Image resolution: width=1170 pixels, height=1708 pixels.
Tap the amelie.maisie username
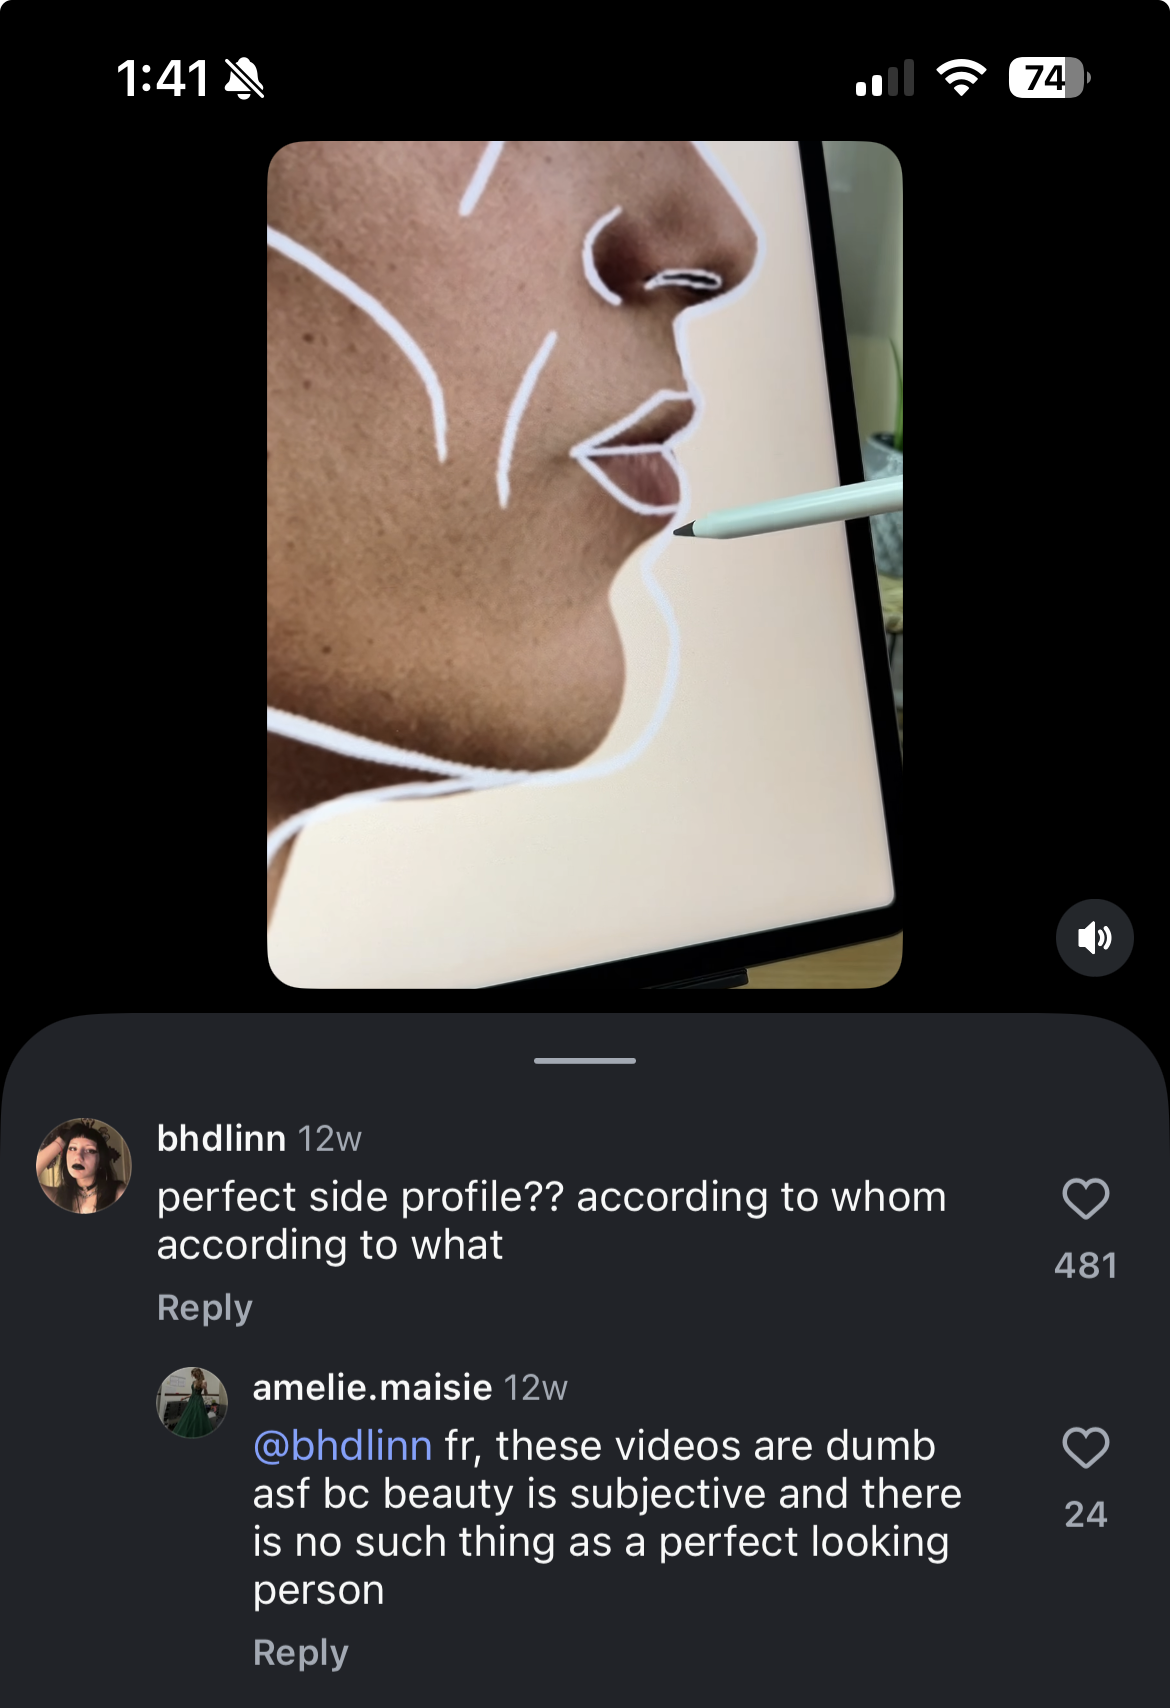click(x=372, y=1387)
